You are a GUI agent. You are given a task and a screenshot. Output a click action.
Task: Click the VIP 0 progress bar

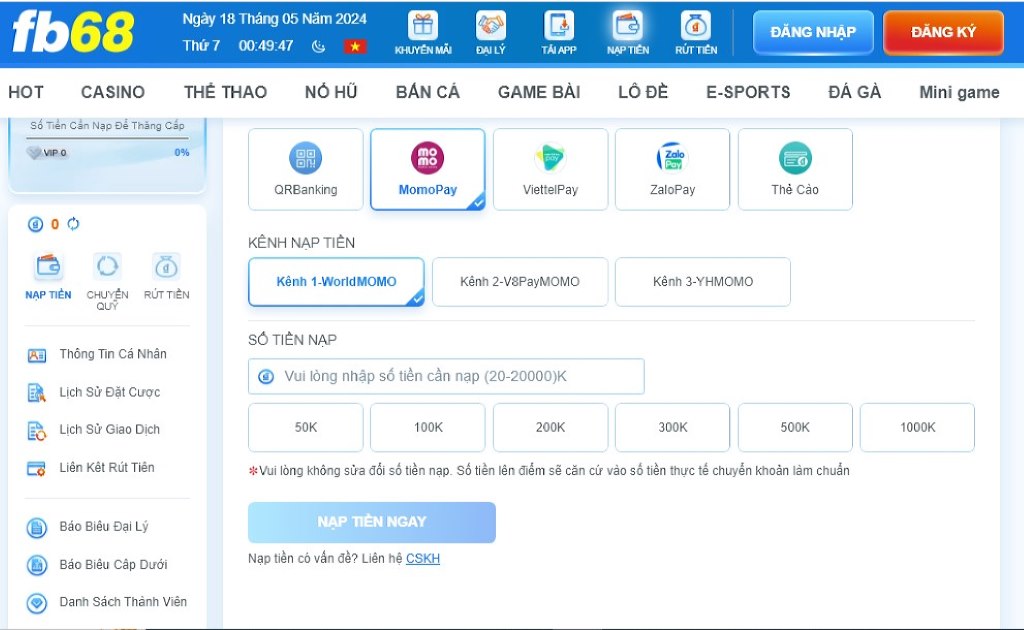click(x=106, y=153)
